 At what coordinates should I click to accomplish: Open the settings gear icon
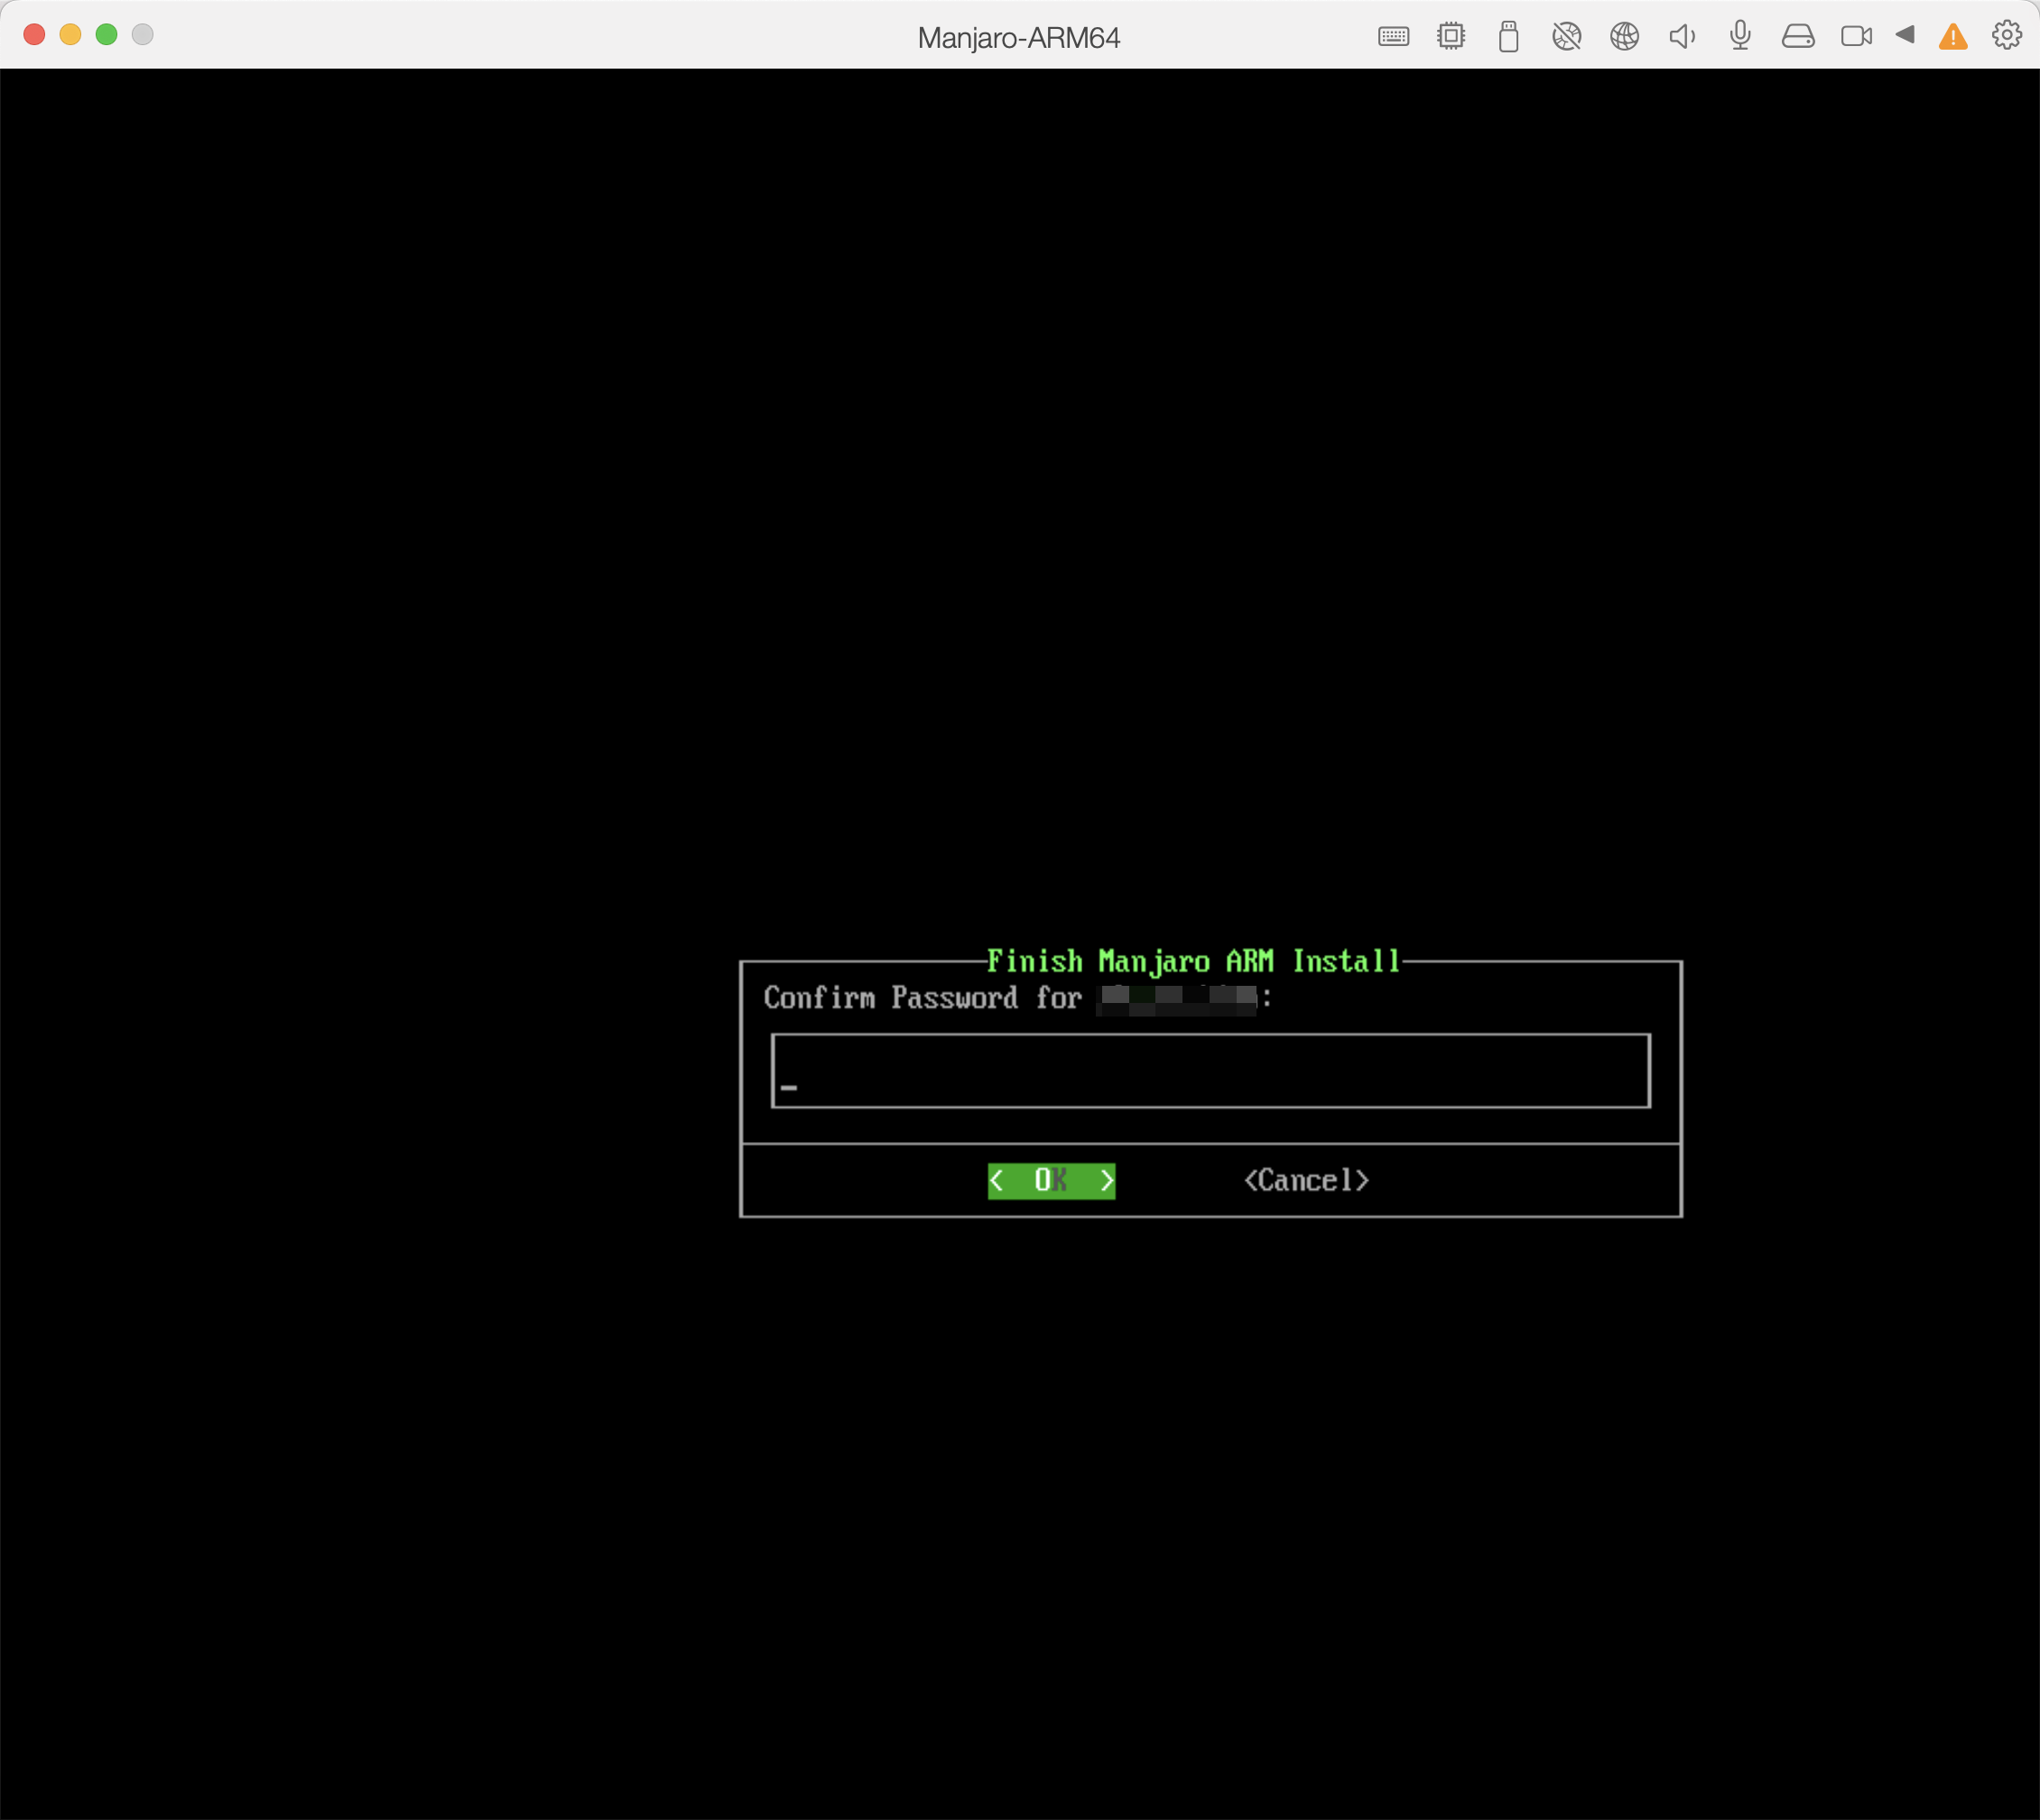2007,36
